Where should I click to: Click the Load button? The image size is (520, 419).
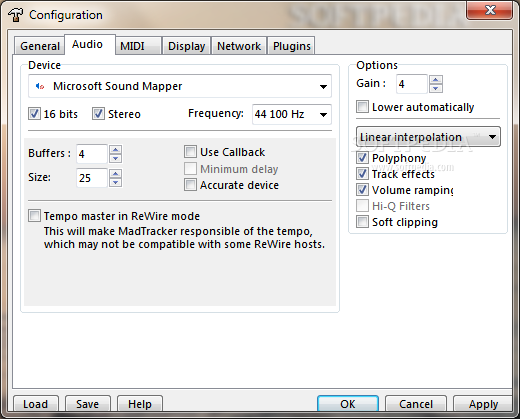(36, 404)
